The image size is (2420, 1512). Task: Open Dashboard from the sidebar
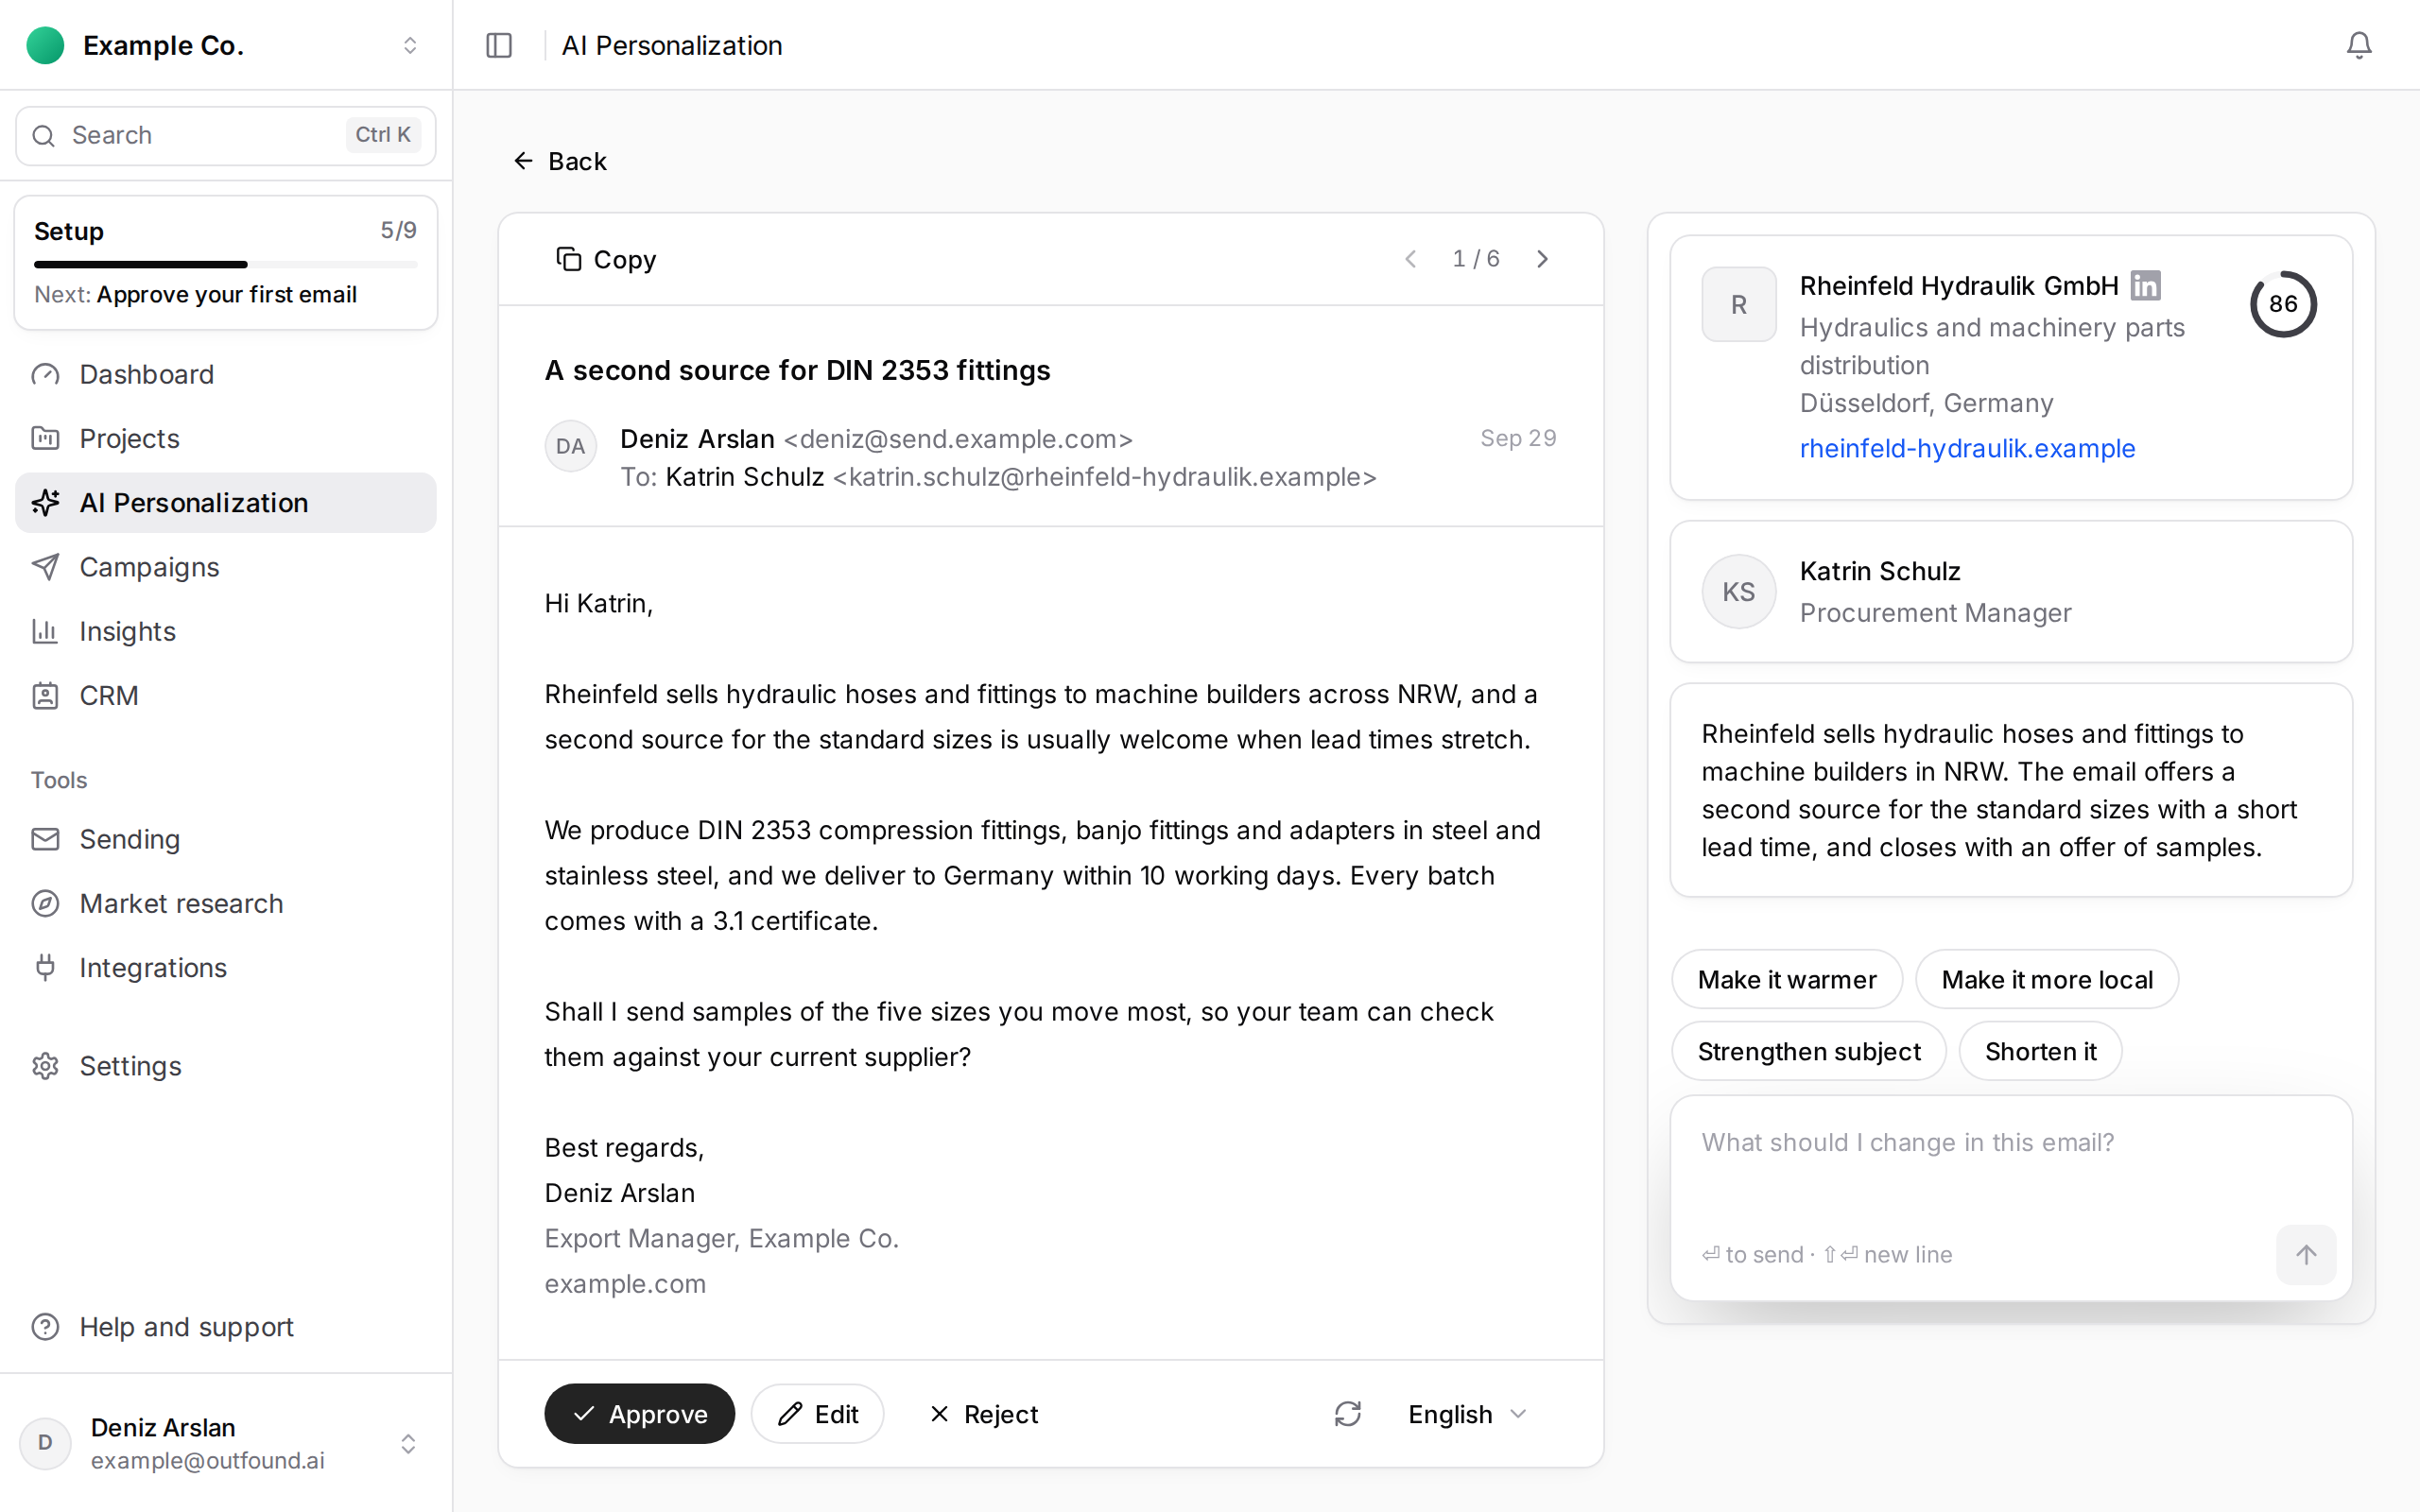click(x=226, y=374)
